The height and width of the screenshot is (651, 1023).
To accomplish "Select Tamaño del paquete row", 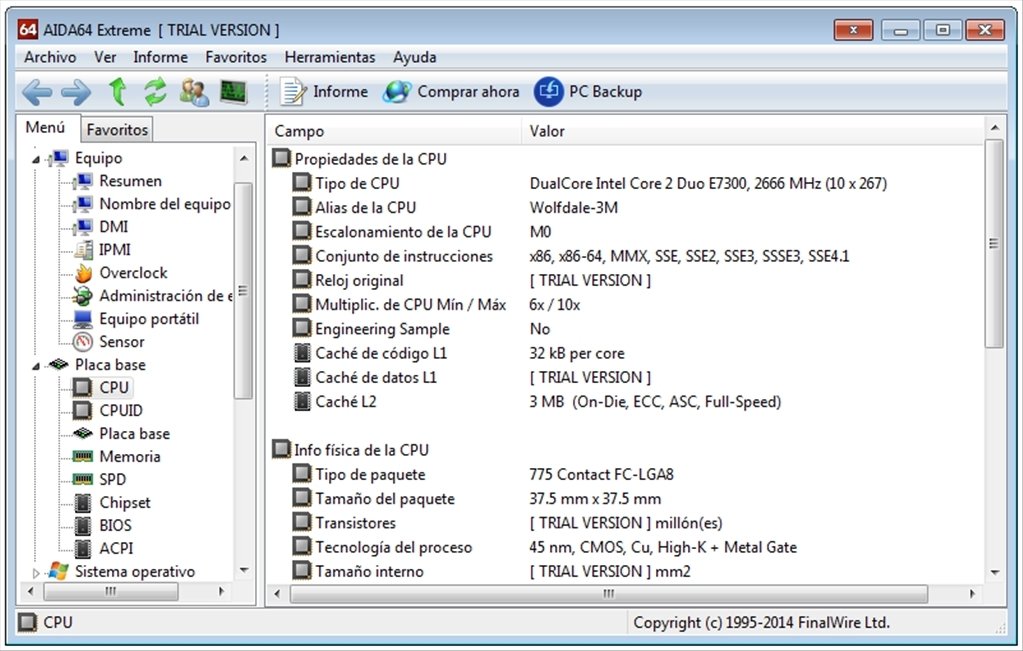I will pos(626,499).
